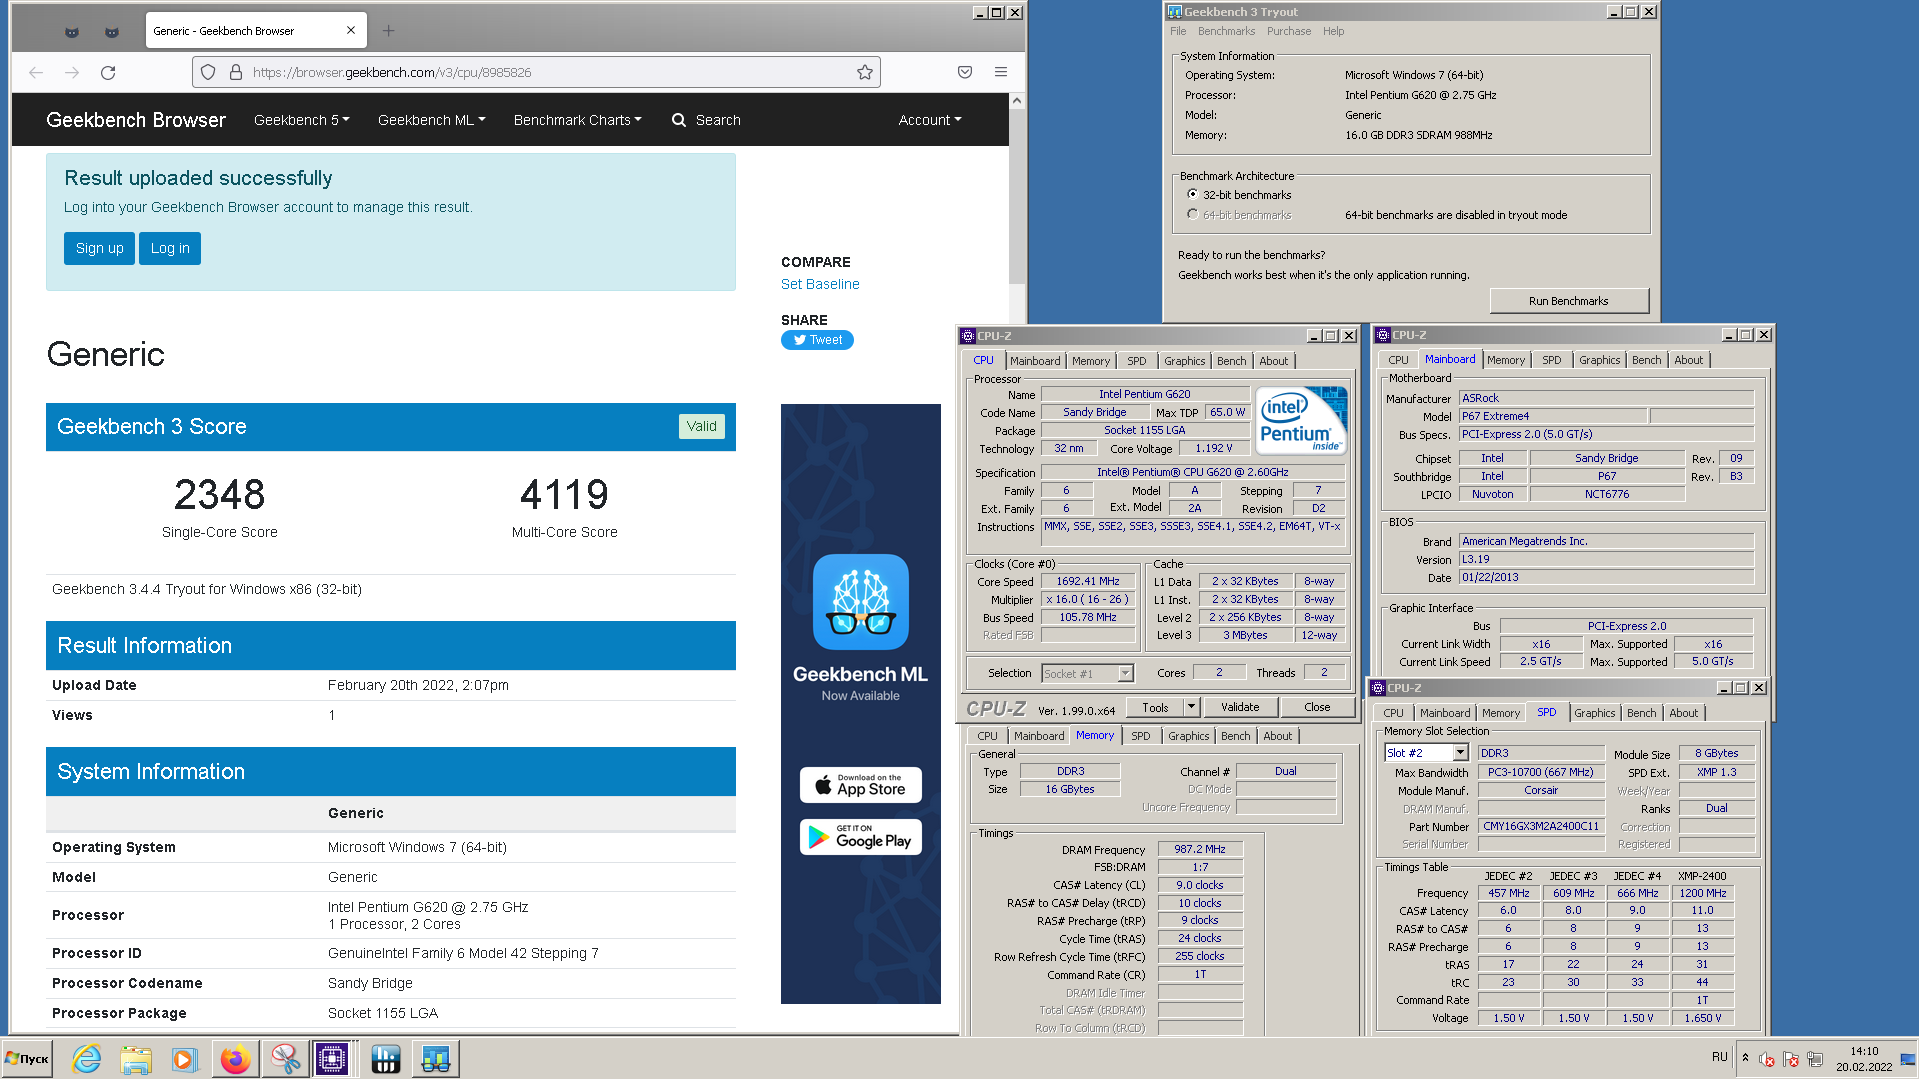Click the browser page vertical scrollbar thumb
Image resolution: width=1919 pixels, height=1079 pixels.
pos(1016,196)
